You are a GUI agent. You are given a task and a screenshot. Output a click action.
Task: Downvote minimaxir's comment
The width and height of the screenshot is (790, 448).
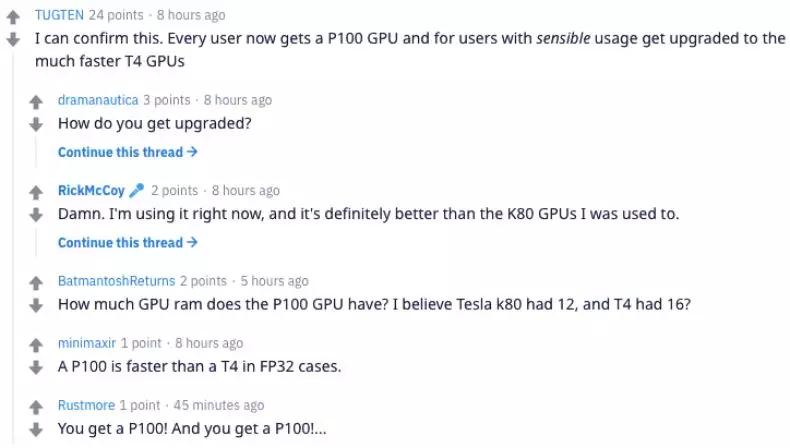coord(36,366)
